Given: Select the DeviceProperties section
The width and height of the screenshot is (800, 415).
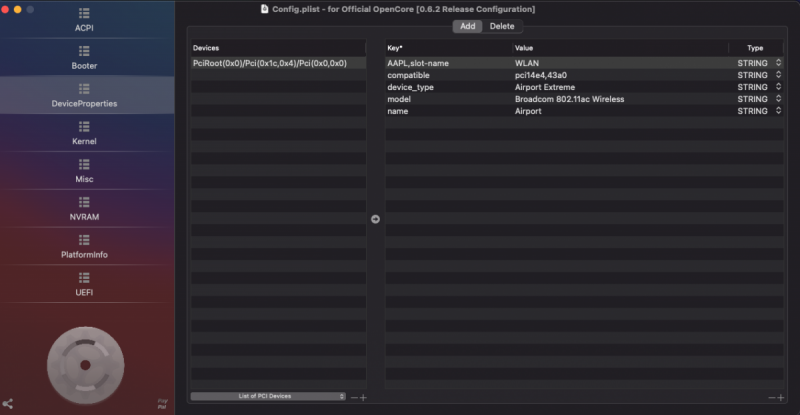Looking at the screenshot, I should 84,95.
